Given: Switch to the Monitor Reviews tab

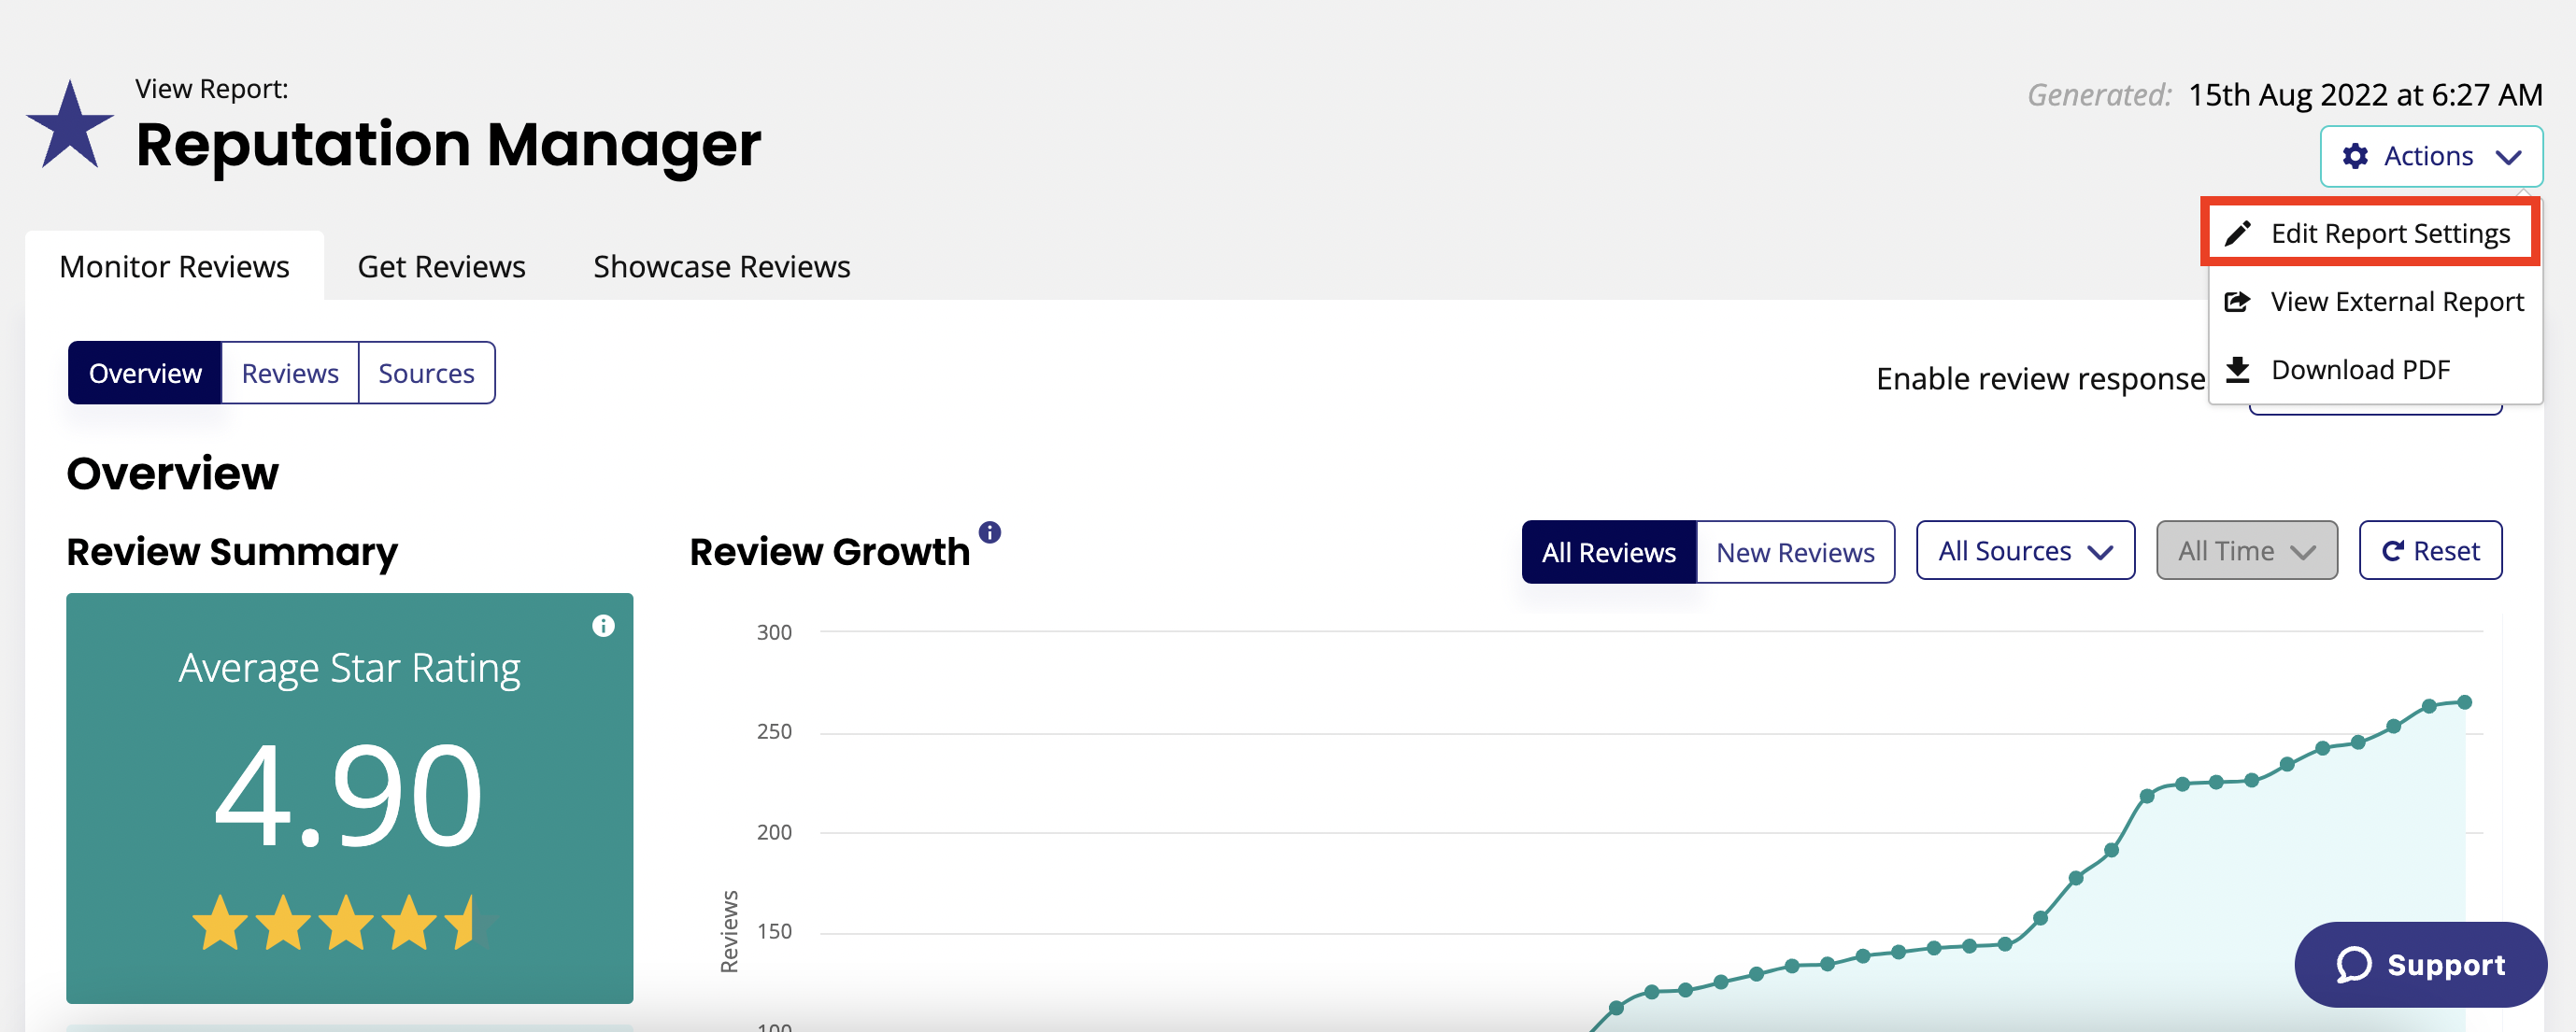Looking at the screenshot, I should point(174,266).
